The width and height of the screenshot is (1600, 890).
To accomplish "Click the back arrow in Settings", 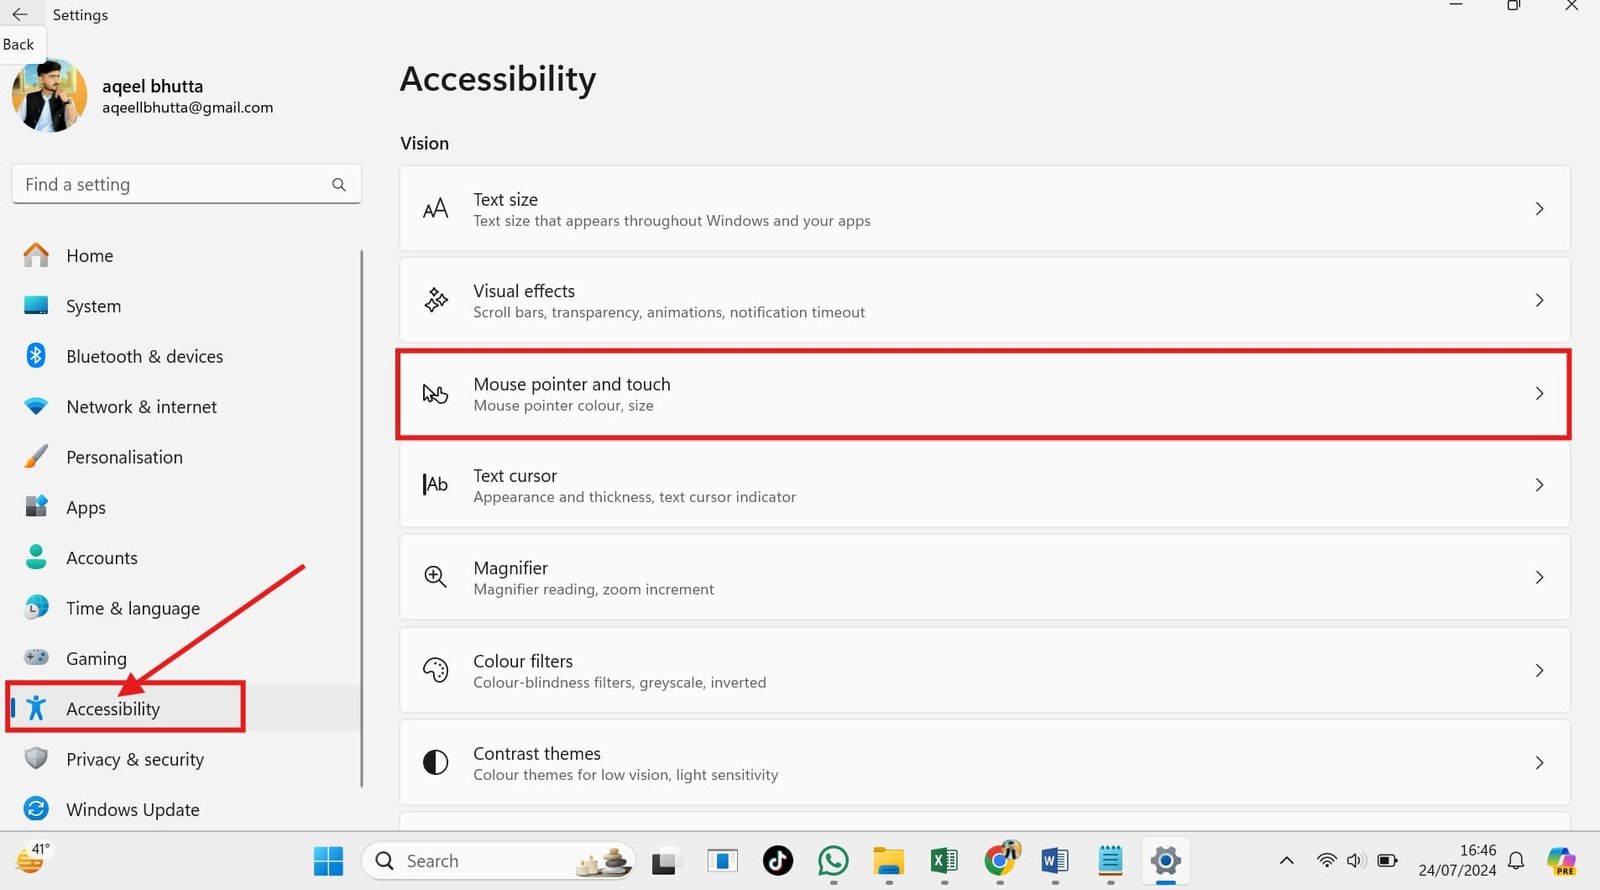I will 20,15.
